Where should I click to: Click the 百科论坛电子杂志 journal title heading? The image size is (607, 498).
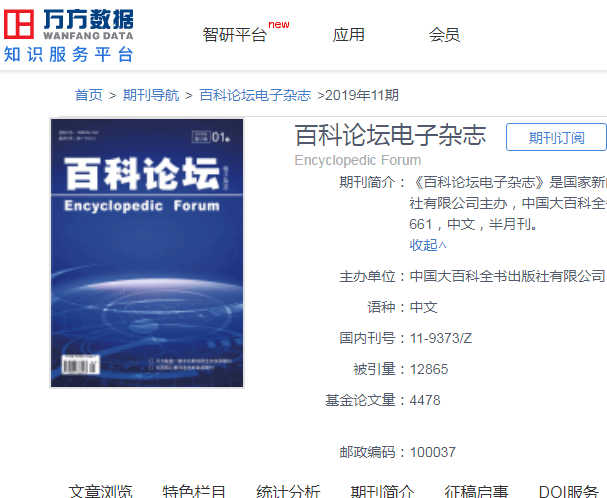390,135
